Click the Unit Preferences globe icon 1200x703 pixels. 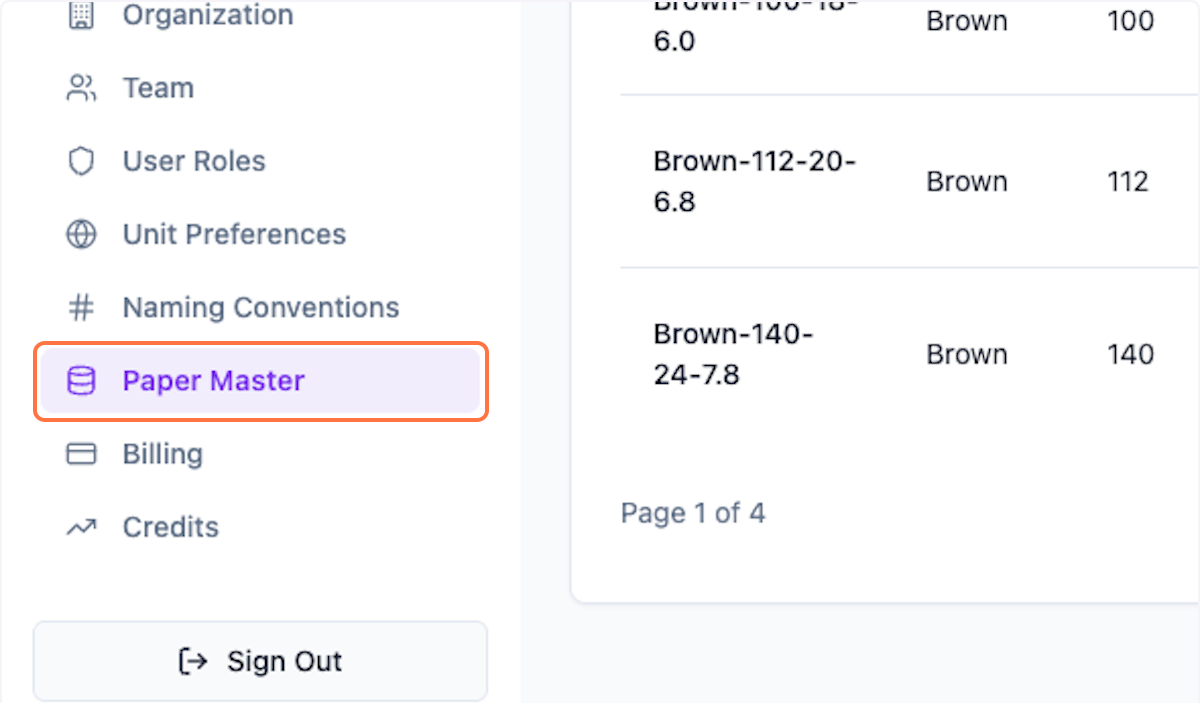[81, 234]
